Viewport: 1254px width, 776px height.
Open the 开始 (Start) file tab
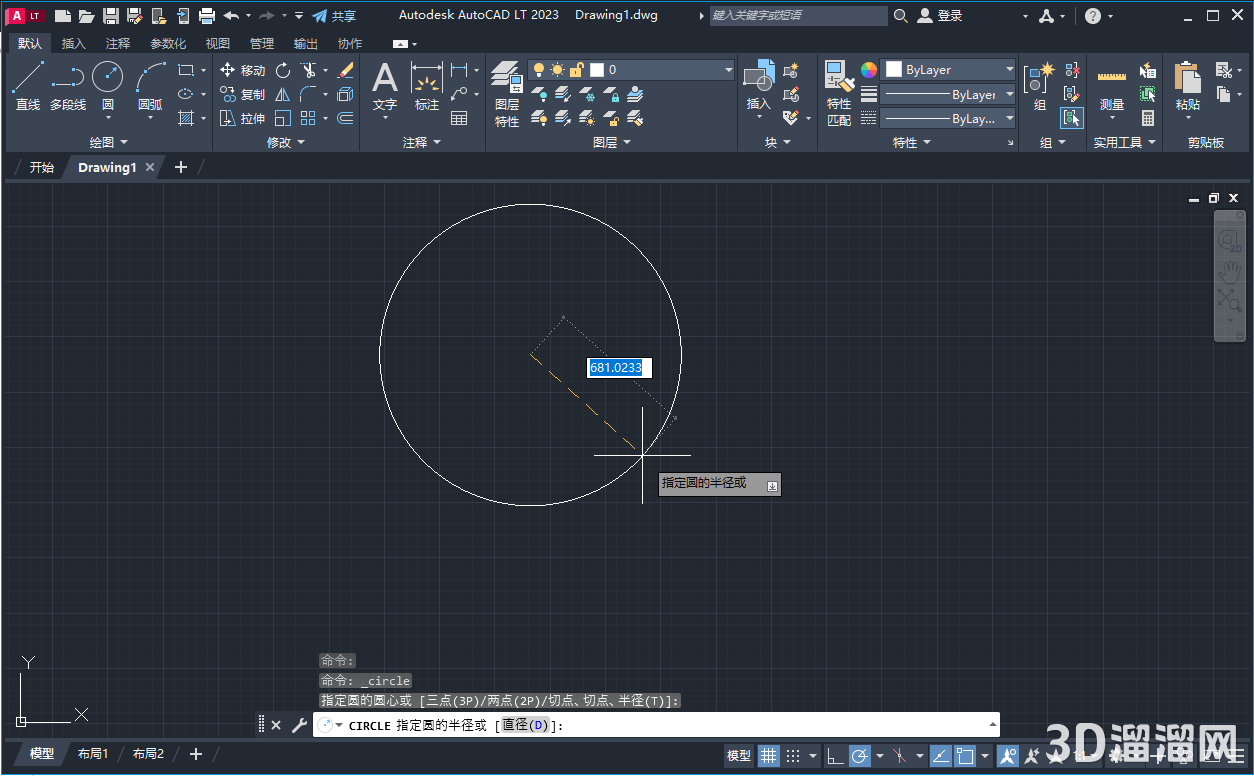(41, 167)
